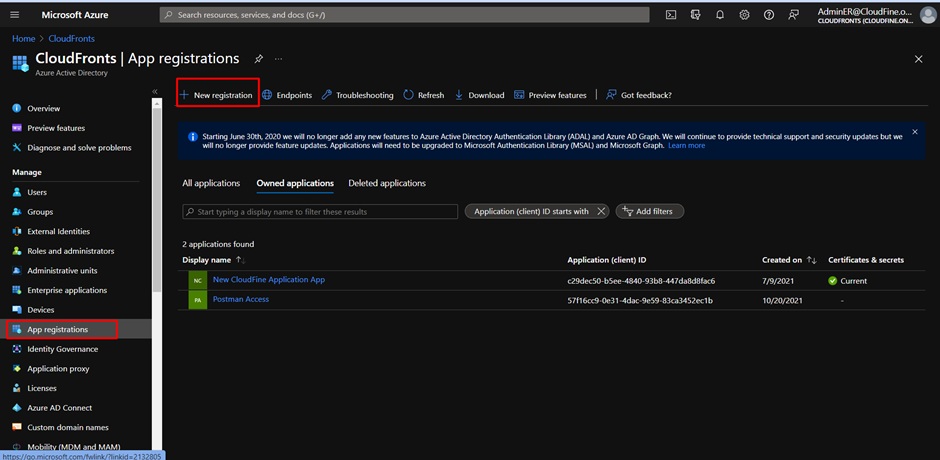Open Troubleshooting in the toolbar
This screenshot has width=940, height=460.
point(358,95)
